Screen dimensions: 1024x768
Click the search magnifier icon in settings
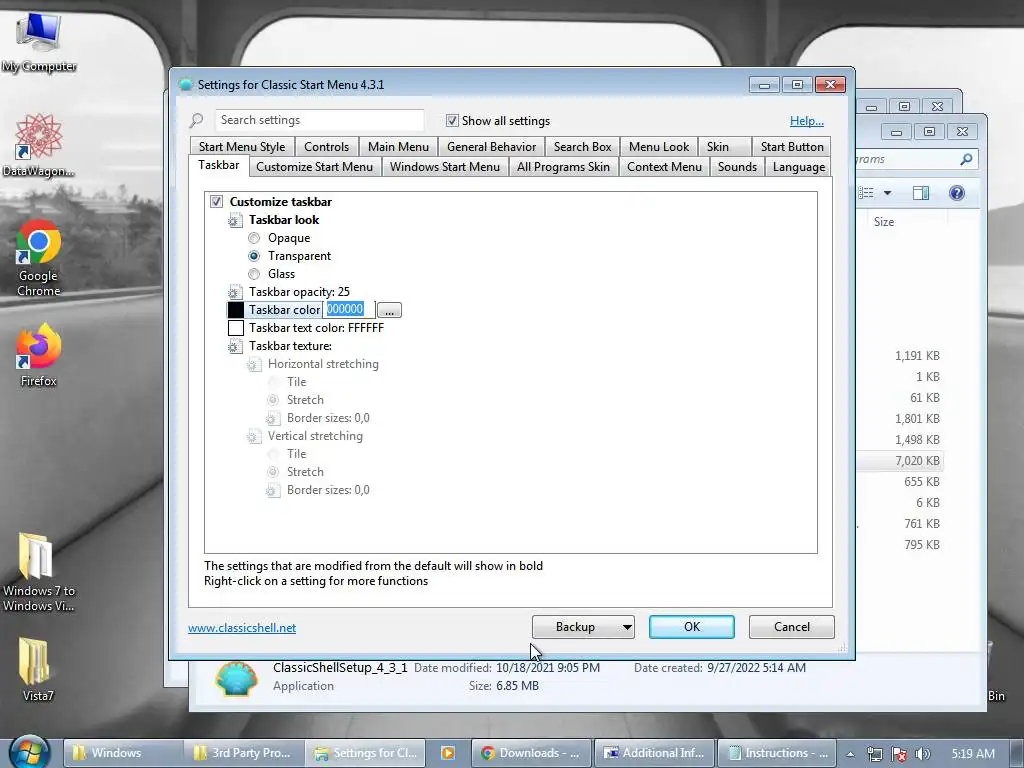coord(196,120)
